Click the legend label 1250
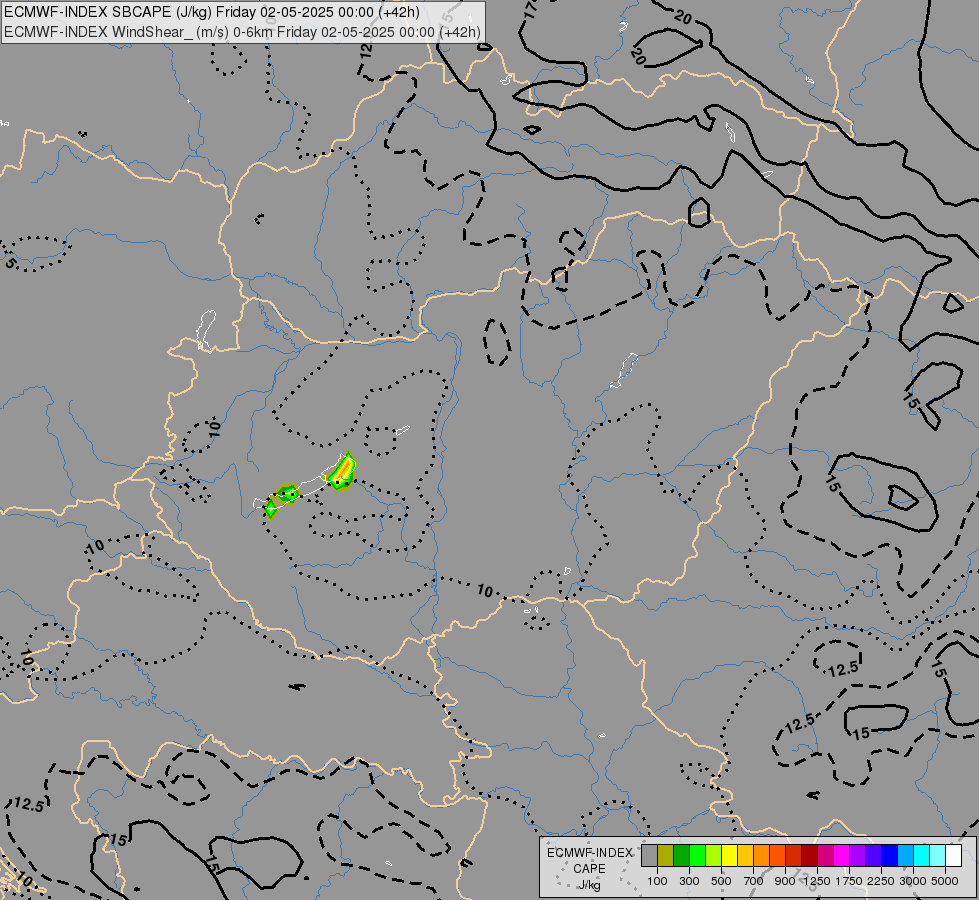The height and width of the screenshot is (900, 979). (x=817, y=881)
